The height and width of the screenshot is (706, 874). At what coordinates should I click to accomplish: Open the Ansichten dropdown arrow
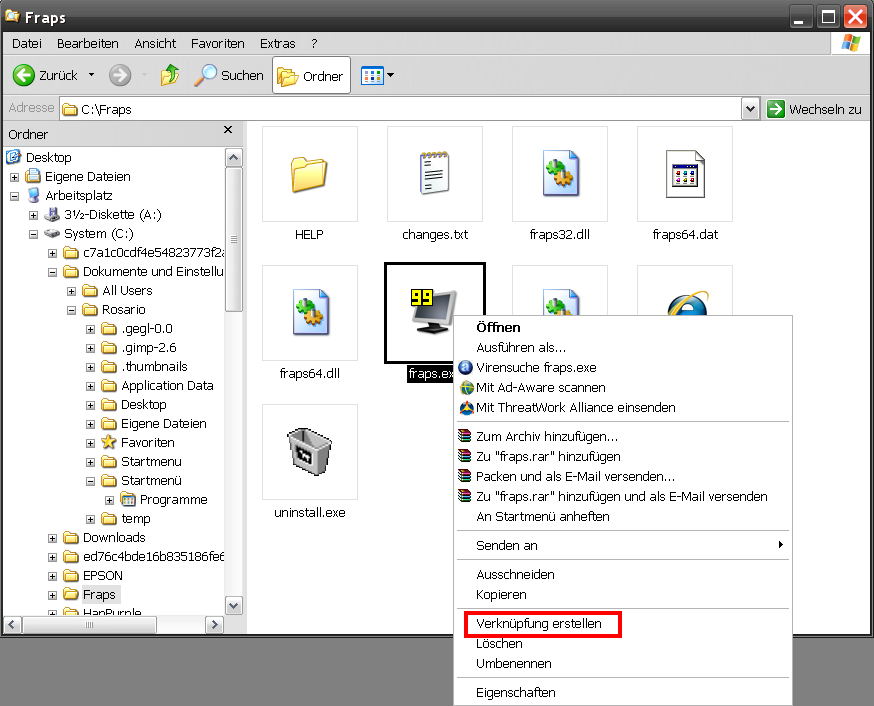391,75
